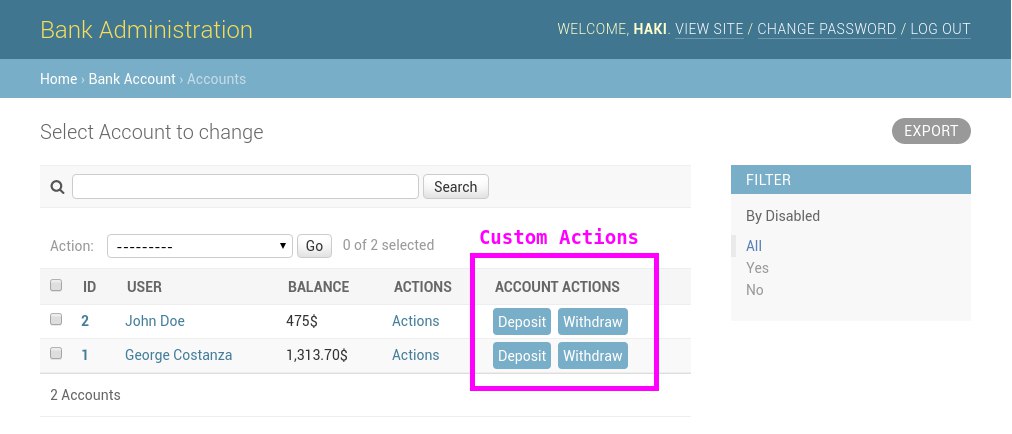The image size is (1012, 434).
Task: Click the Actions column header
Action: 423,287
